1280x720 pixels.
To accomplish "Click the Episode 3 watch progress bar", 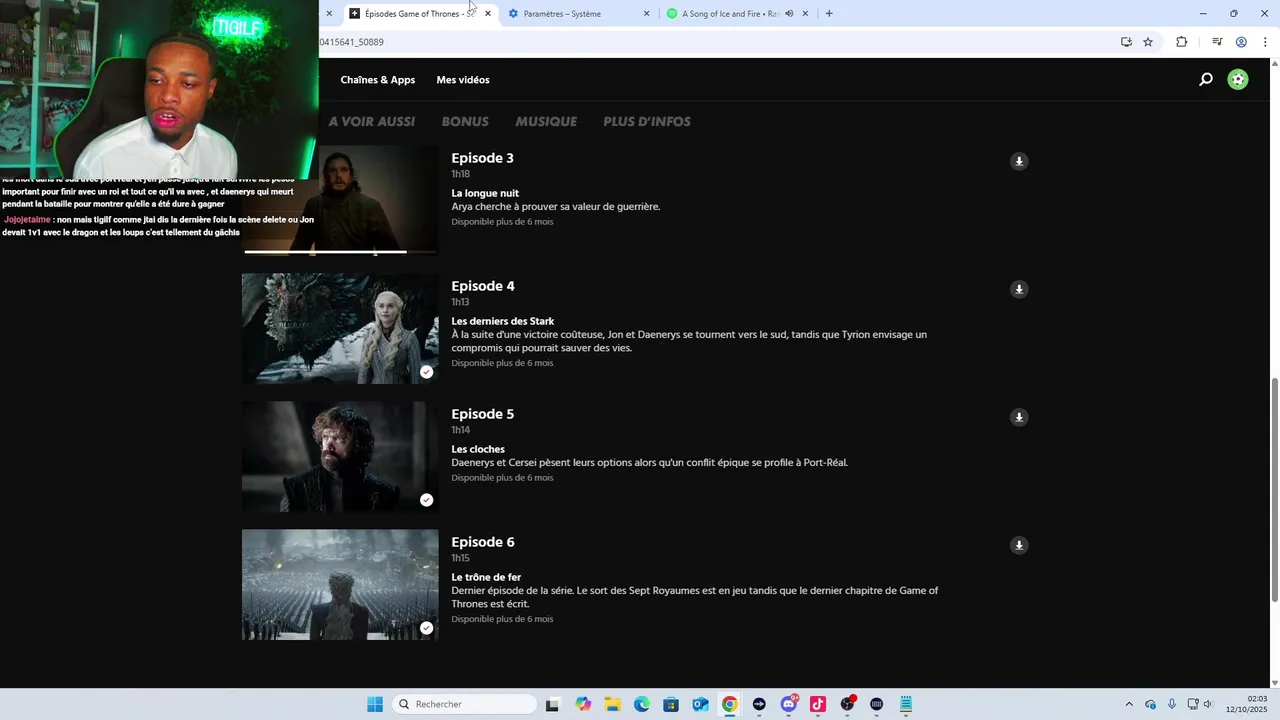I will point(341,252).
